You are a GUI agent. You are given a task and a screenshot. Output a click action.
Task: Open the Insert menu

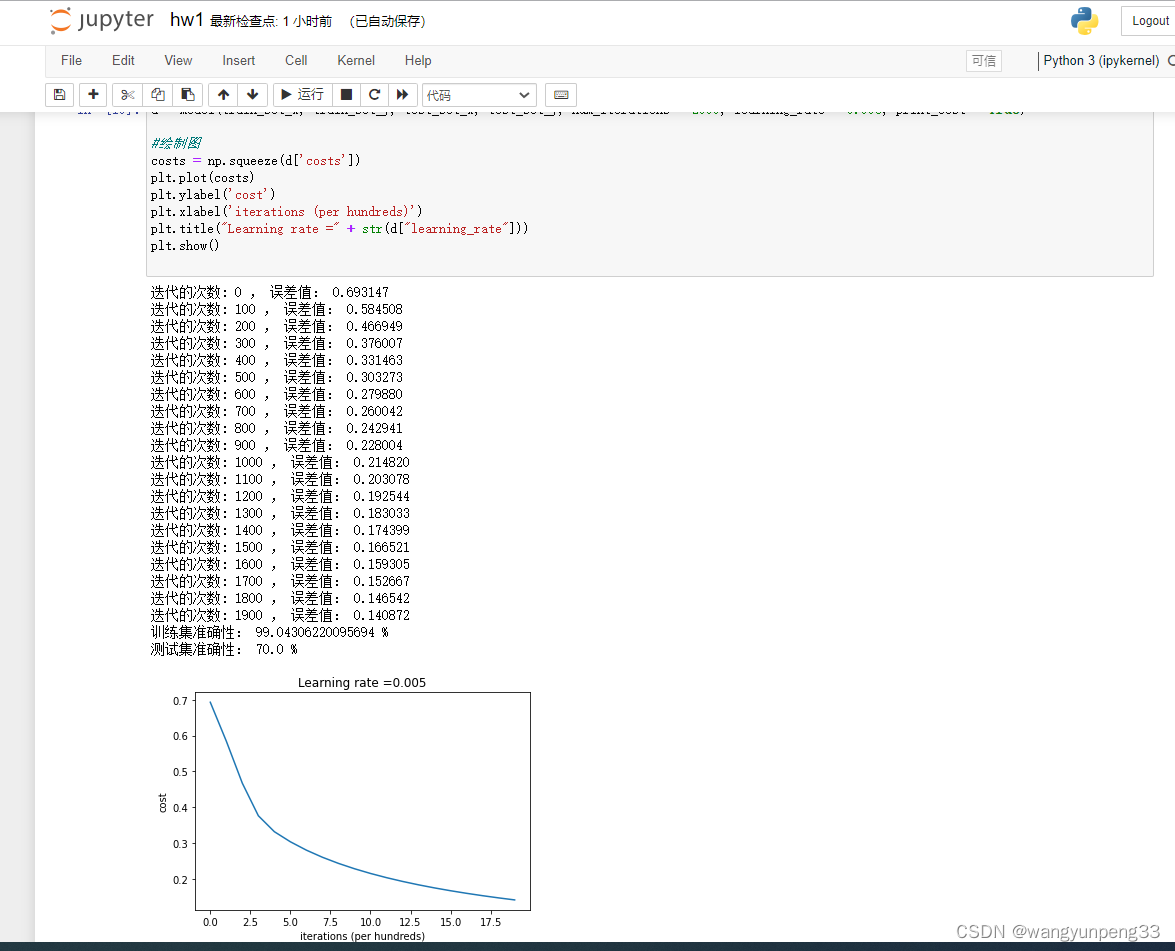tap(238, 61)
